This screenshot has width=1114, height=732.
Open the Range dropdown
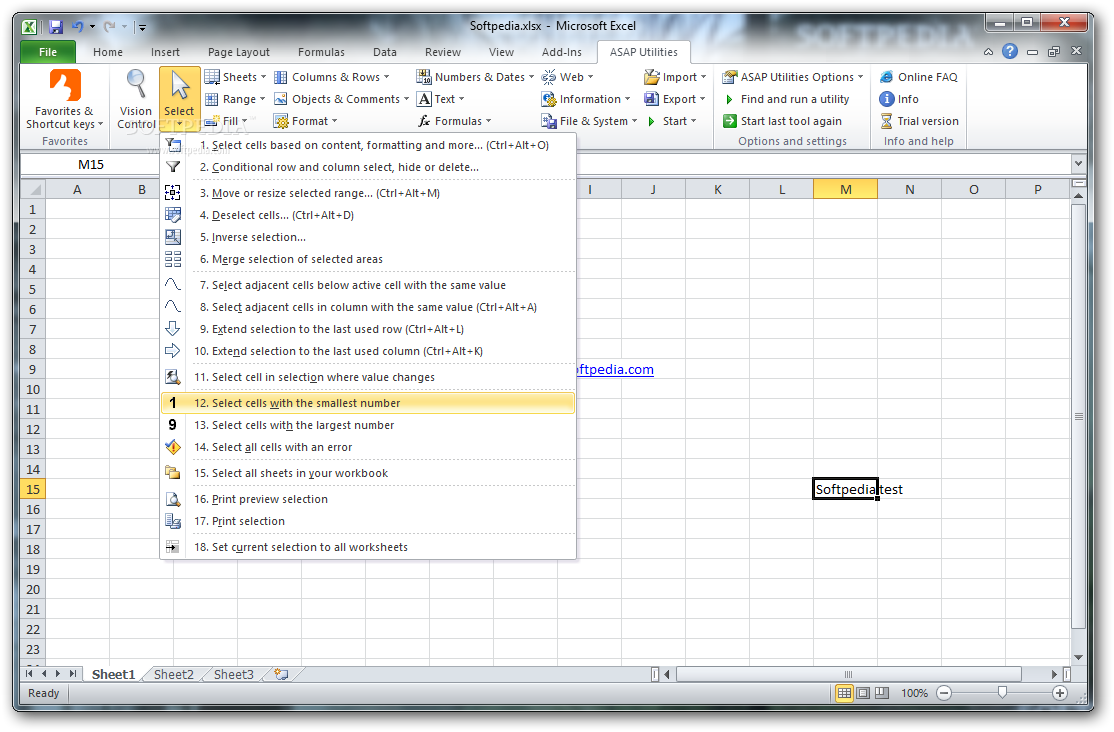tap(235, 99)
